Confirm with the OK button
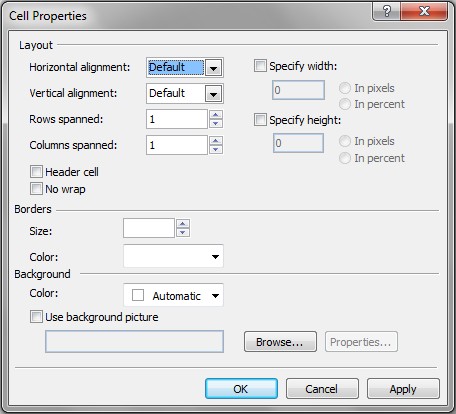 click(241, 389)
